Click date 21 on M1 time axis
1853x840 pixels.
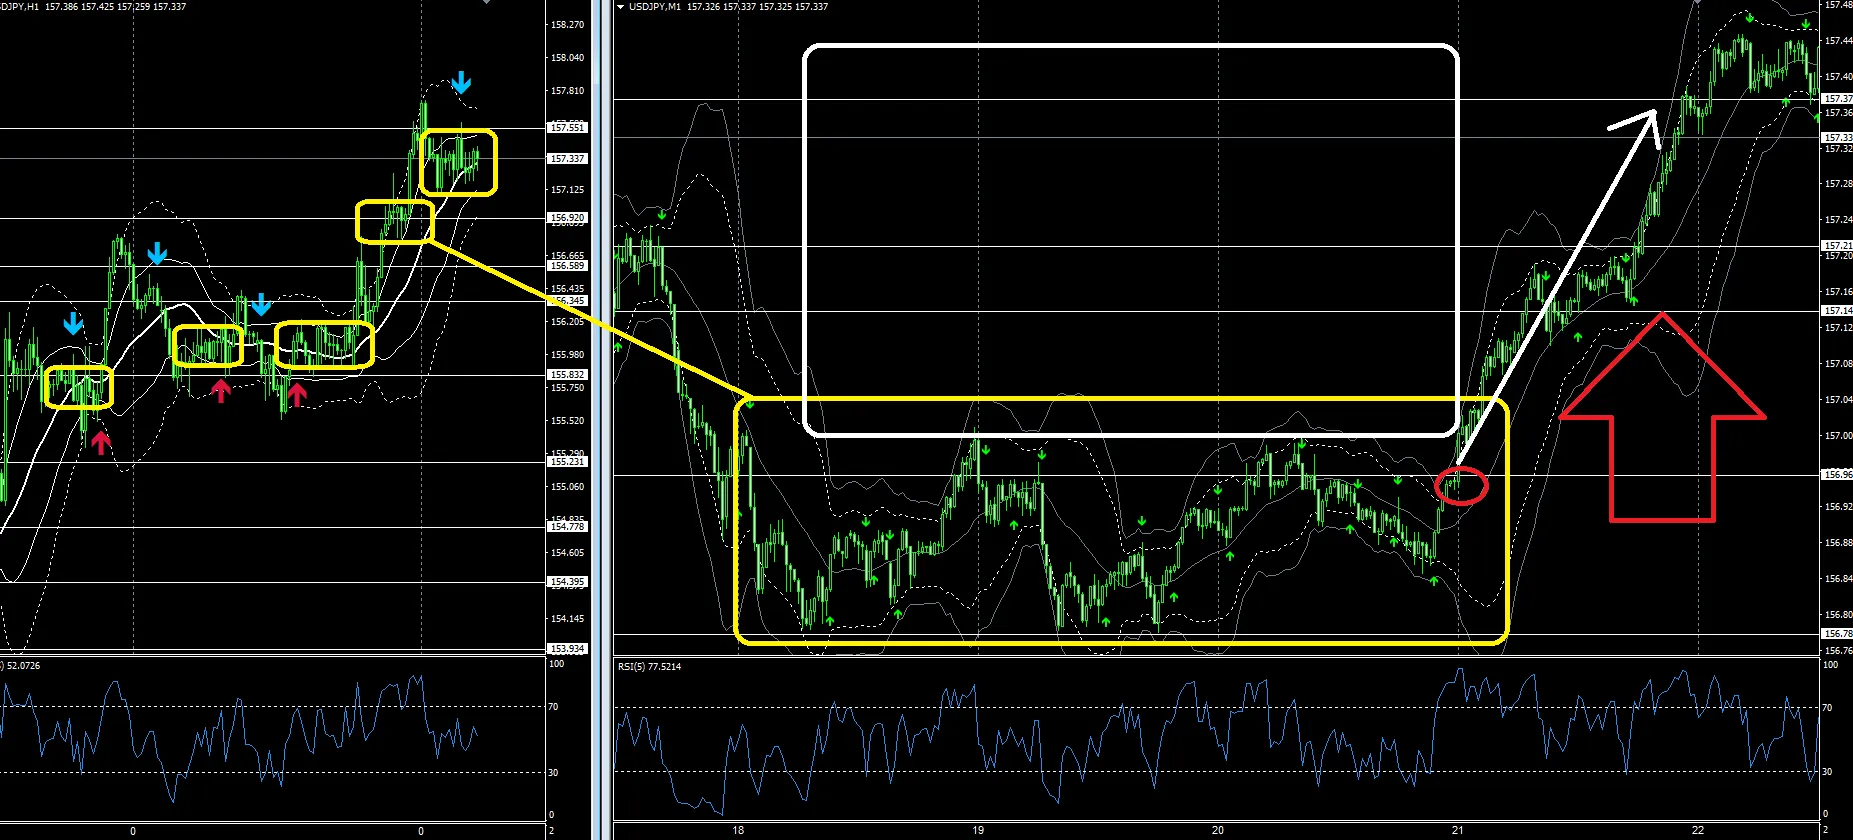(1458, 830)
